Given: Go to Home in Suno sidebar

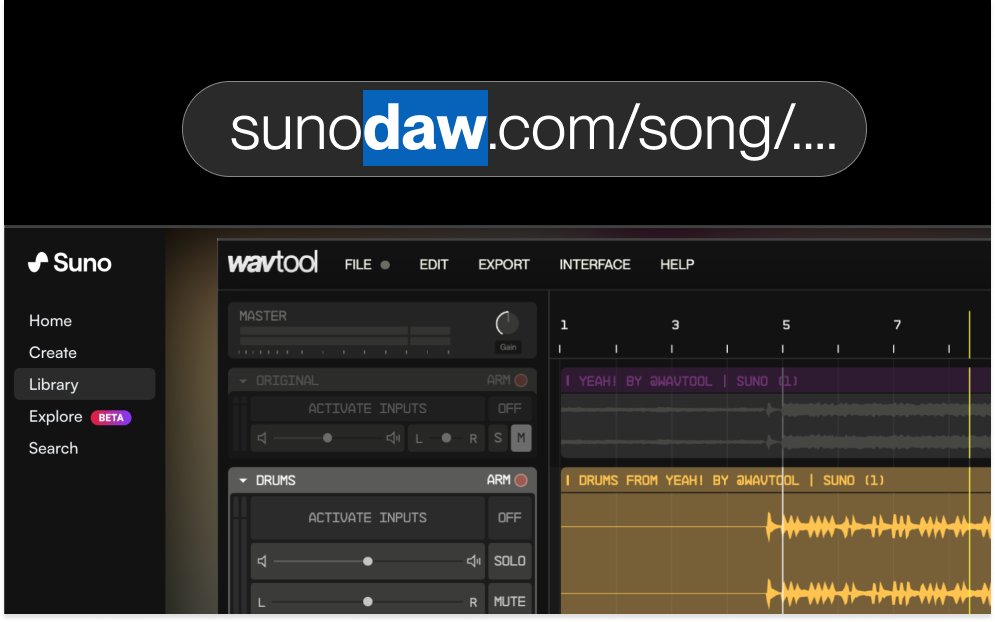Looking at the screenshot, I should pyautogui.click(x=50, y=321).
